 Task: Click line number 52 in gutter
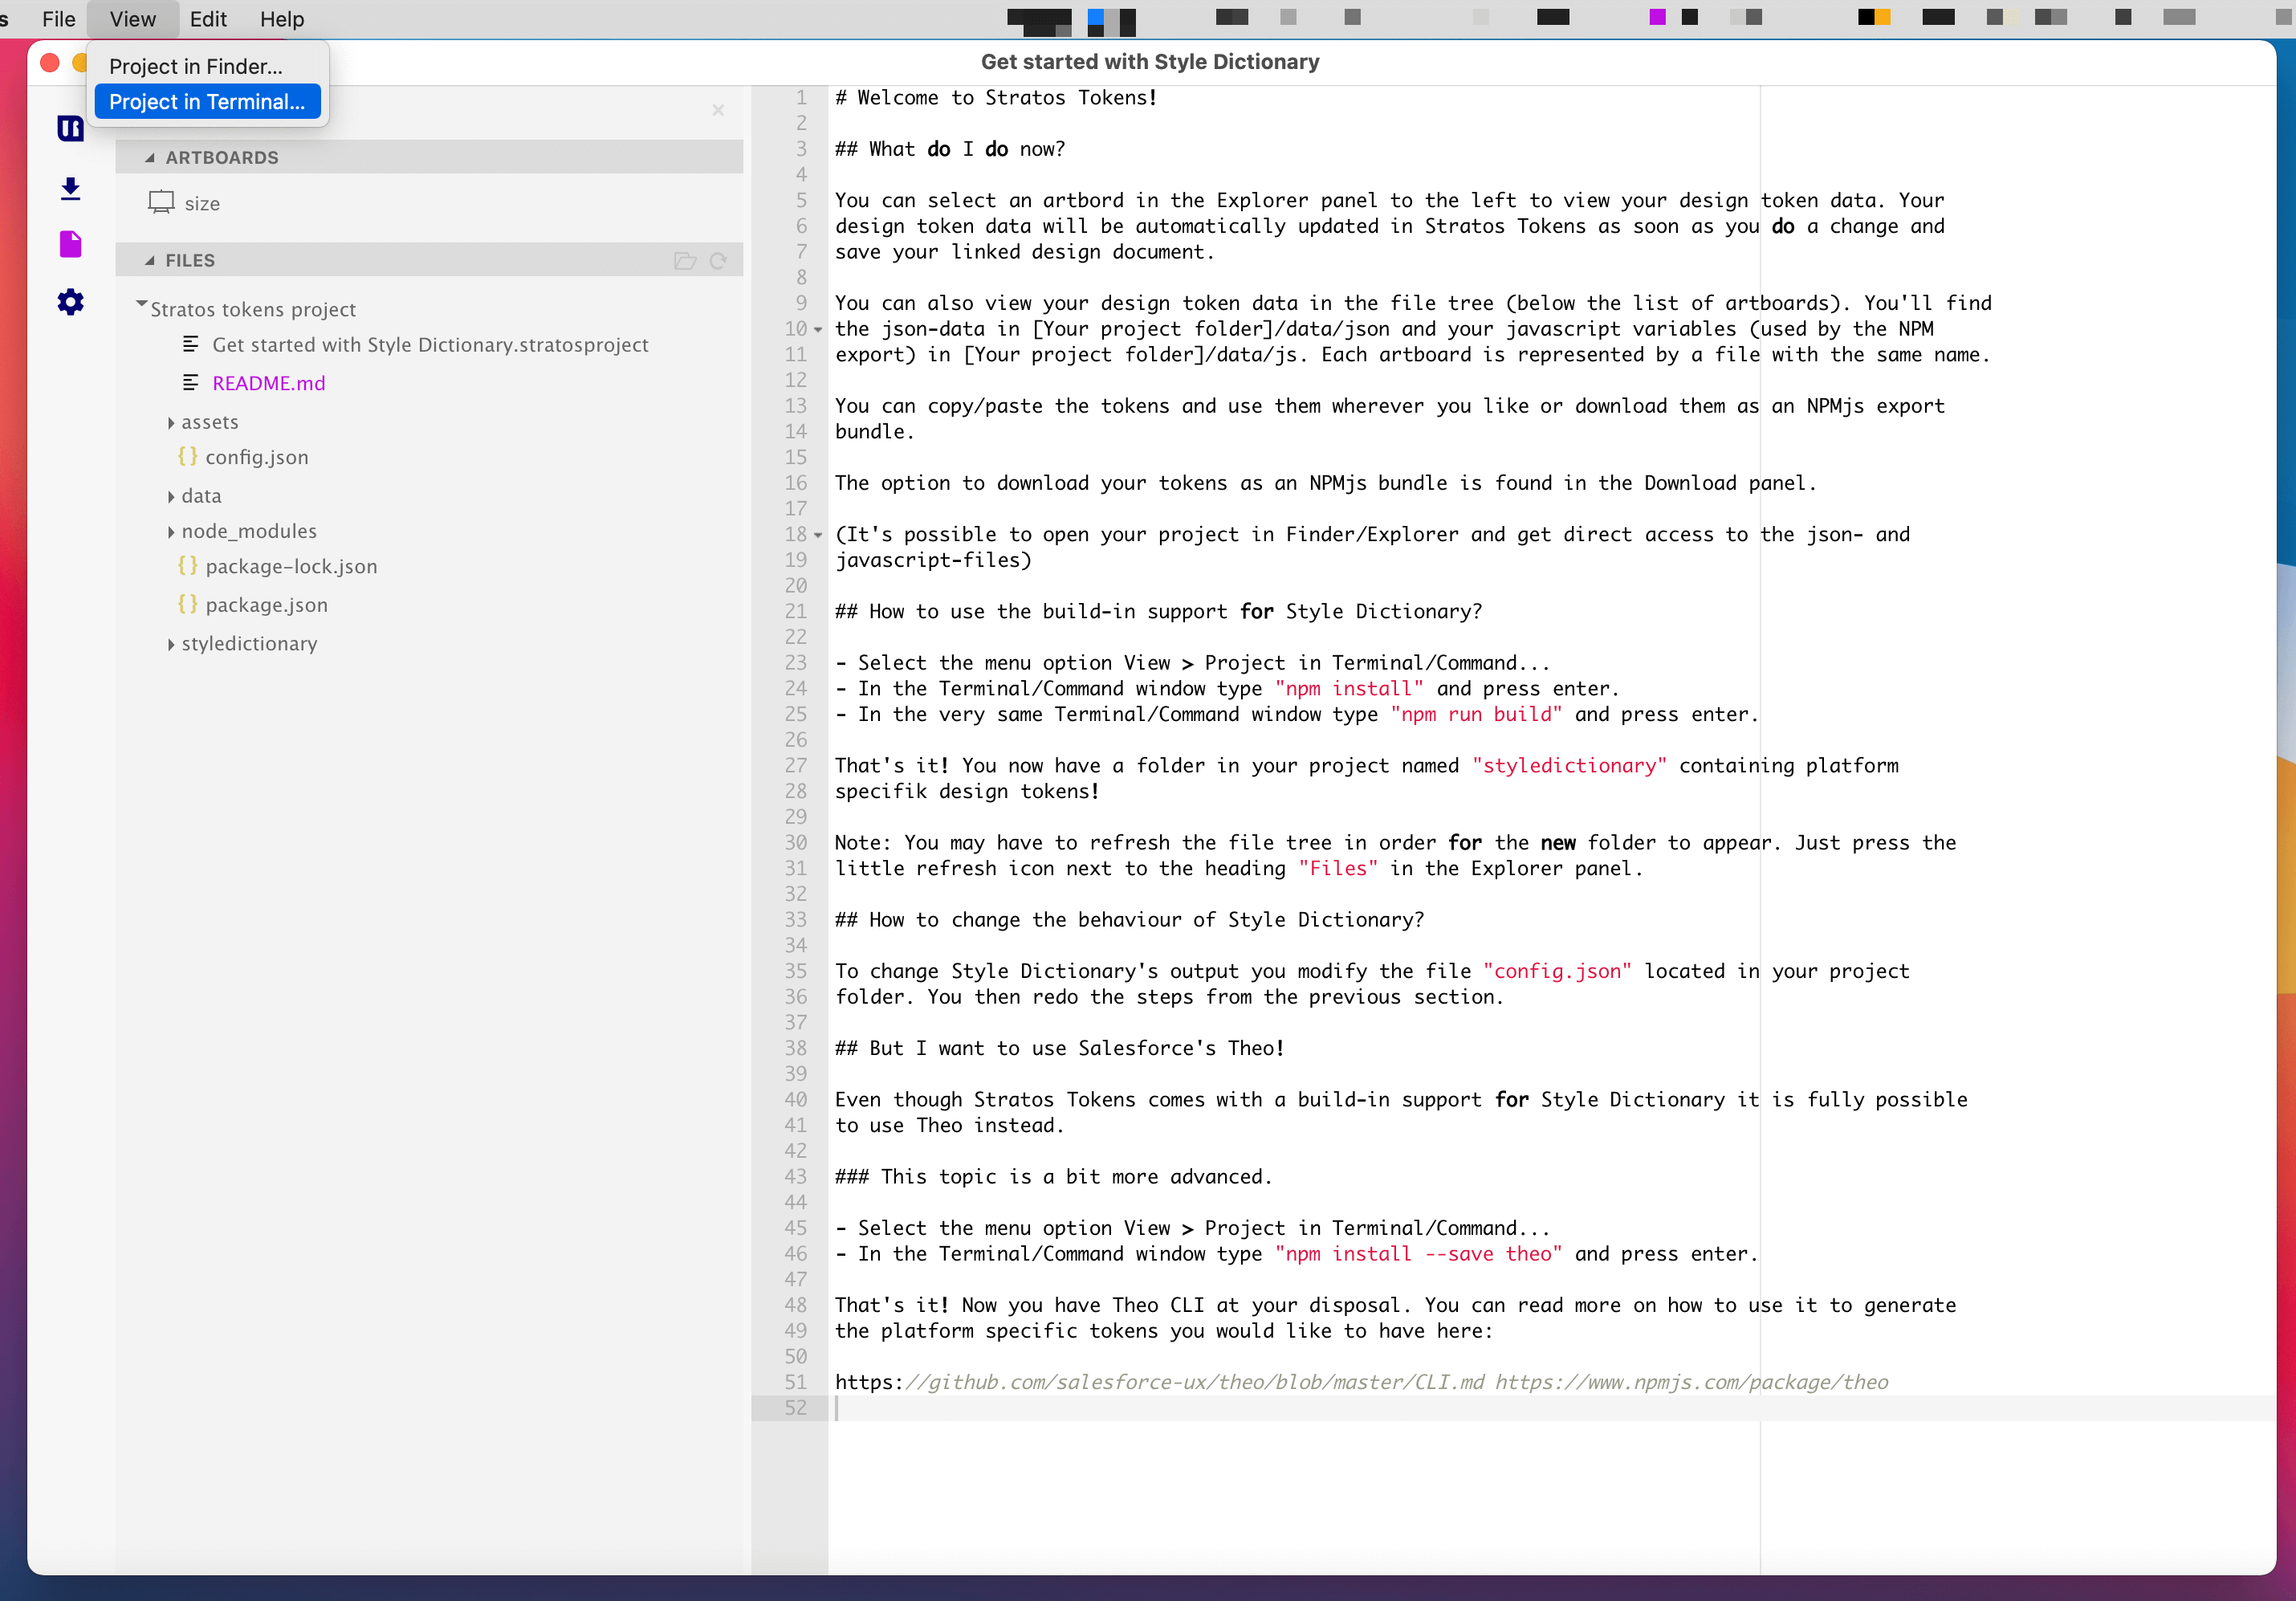click(795, 1407)
